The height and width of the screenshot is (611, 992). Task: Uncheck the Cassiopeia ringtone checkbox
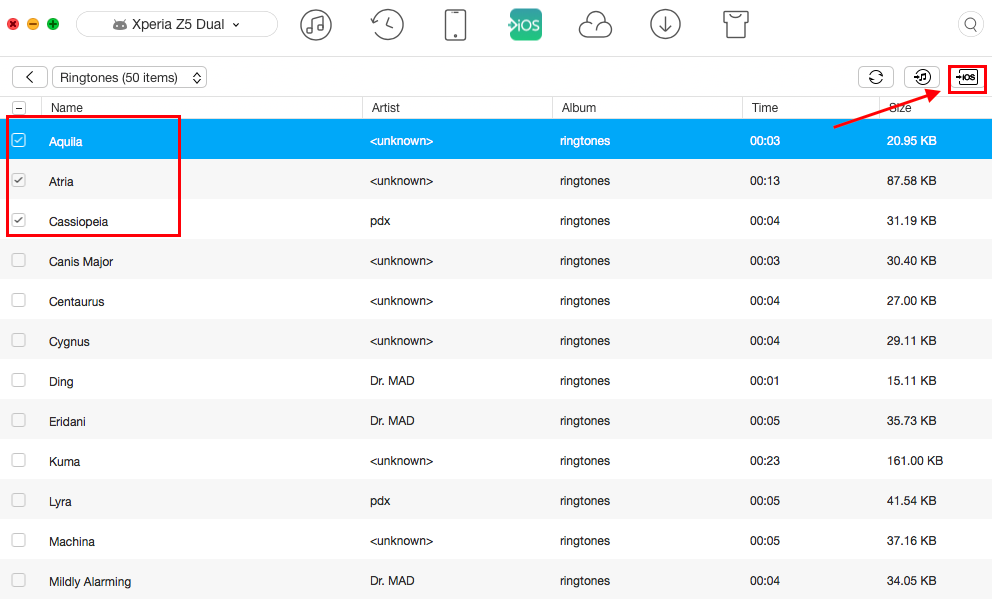point(19,220)
